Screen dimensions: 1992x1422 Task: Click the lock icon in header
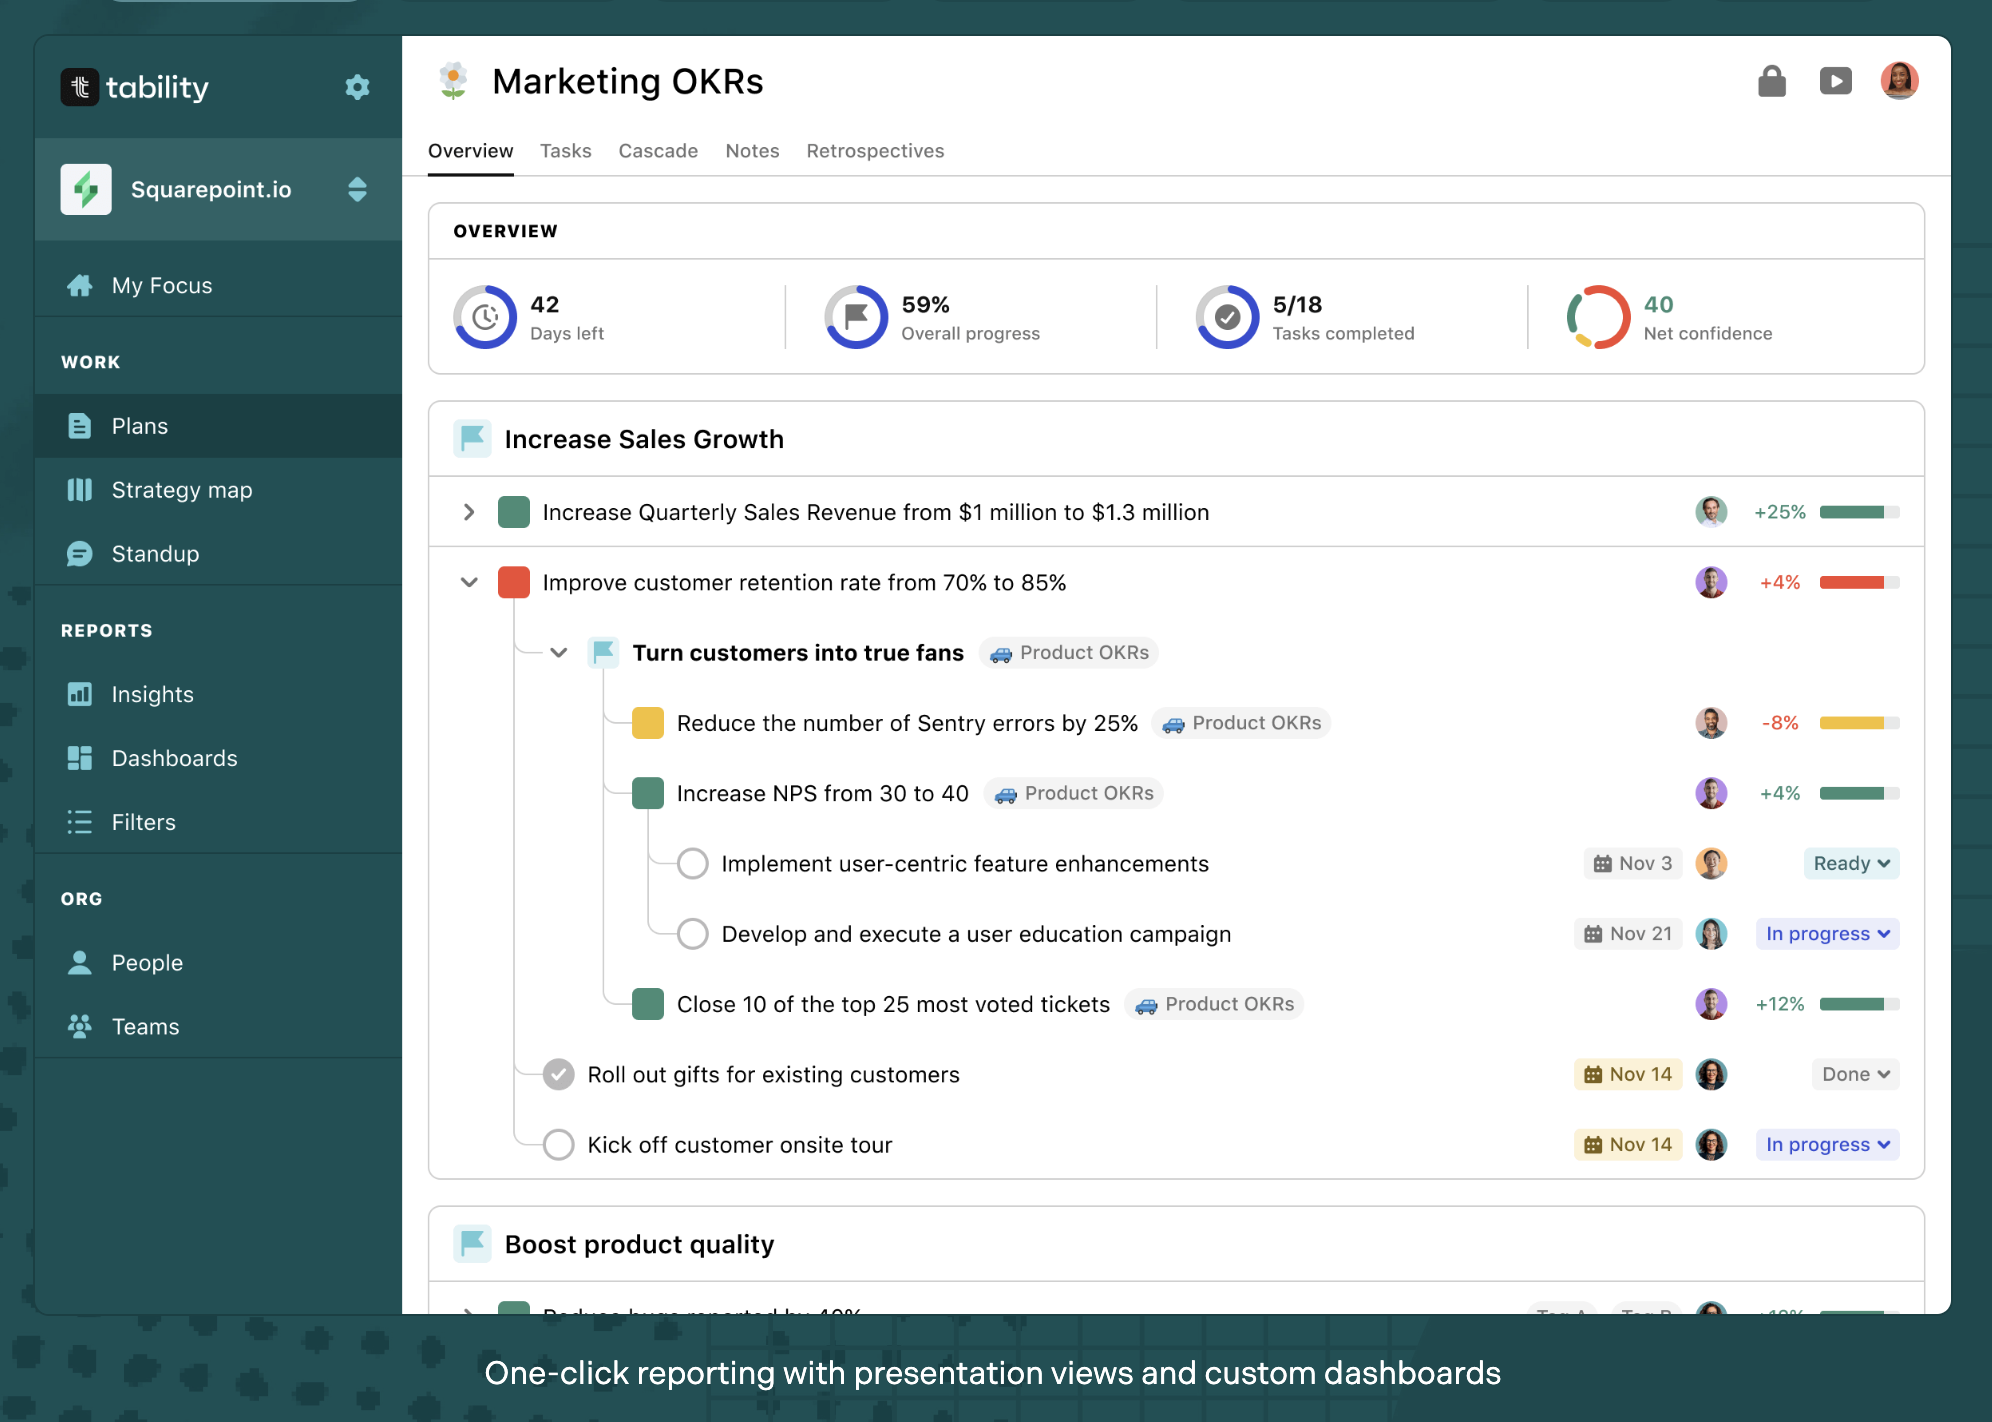(x=1771, y=81)
